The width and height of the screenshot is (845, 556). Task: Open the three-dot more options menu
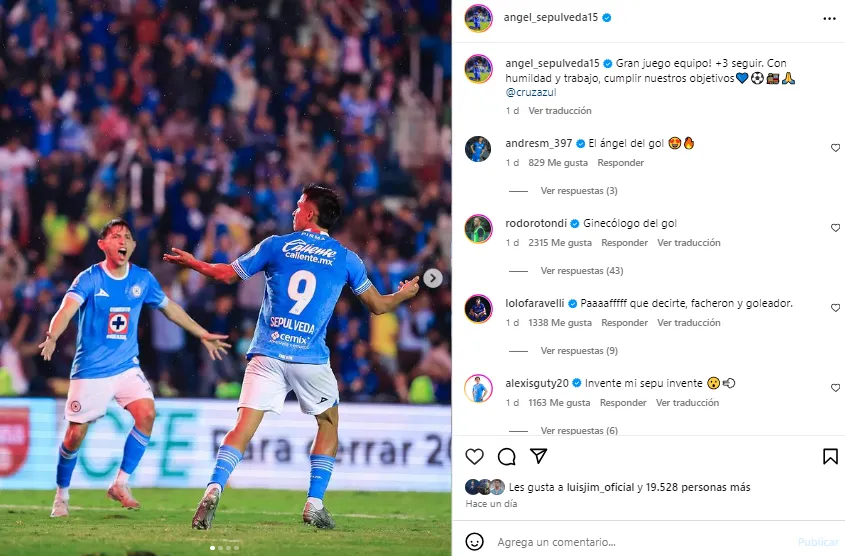[x=829, y=19]
